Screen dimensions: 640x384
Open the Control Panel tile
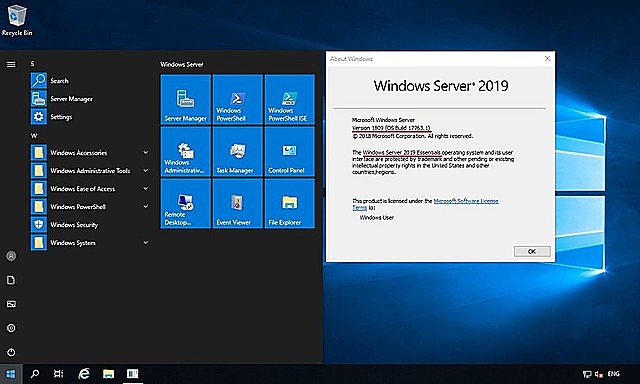(289, 151)
